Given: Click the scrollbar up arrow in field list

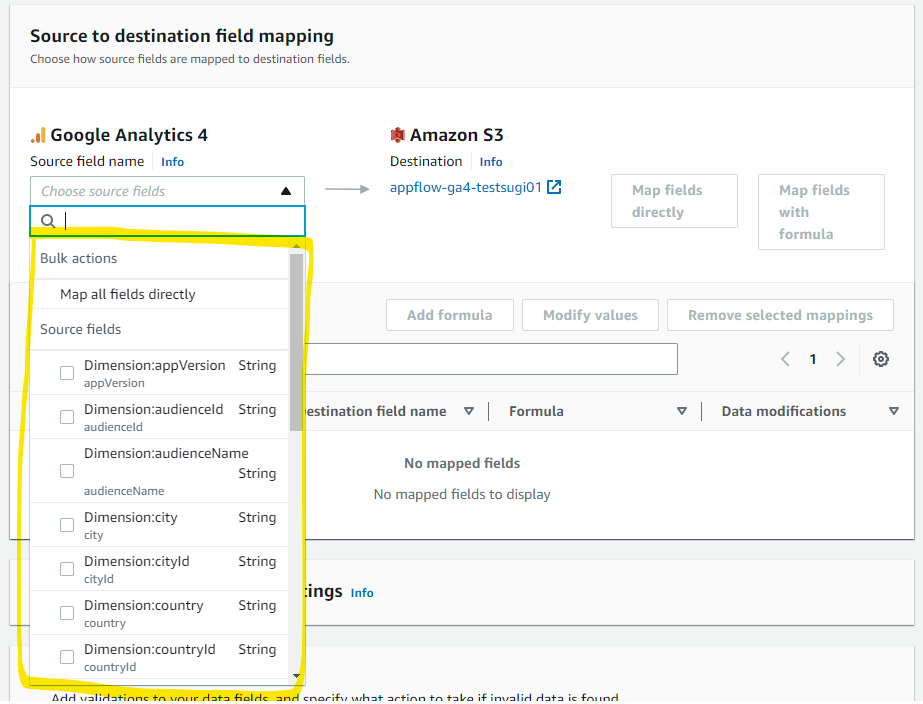Looking at the screenshot, I should pos(296,246).
